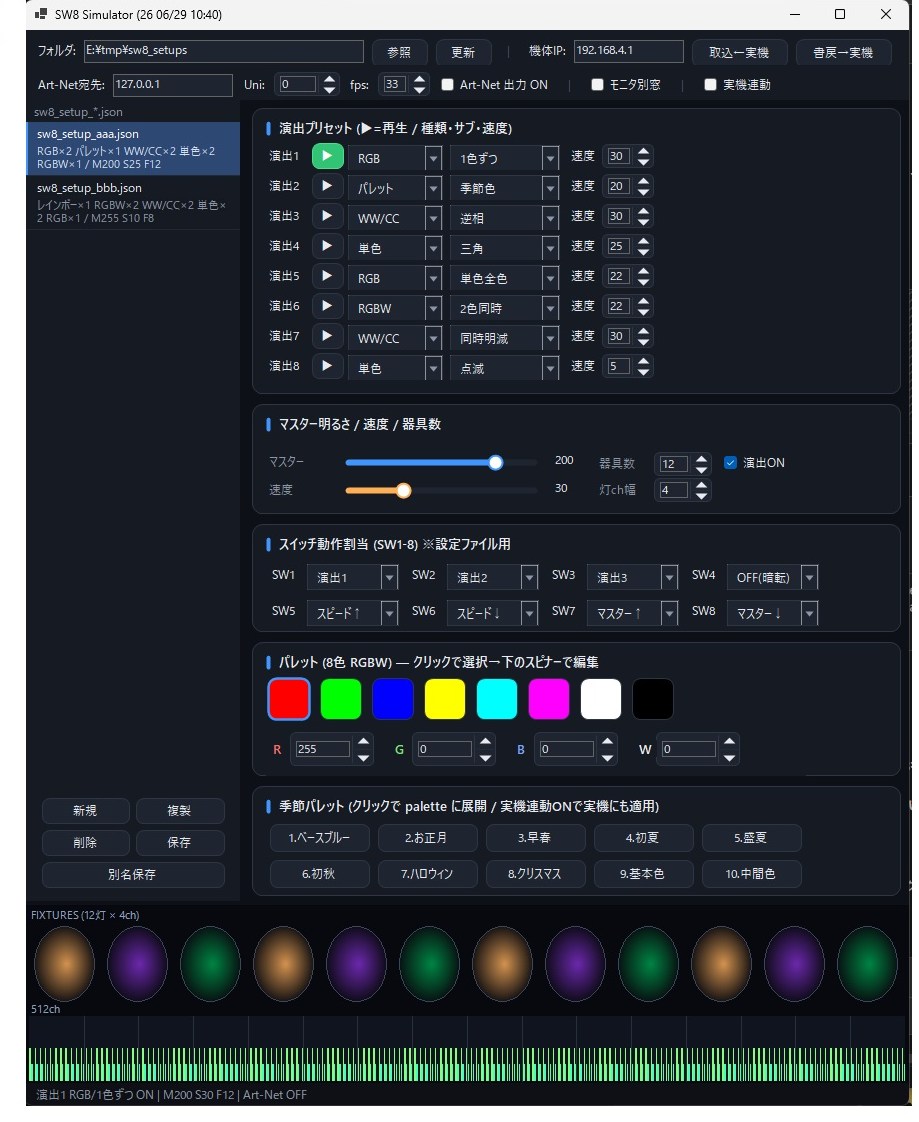Click the 参照 browse button
919x1122 pixels.
pos(399,52)
